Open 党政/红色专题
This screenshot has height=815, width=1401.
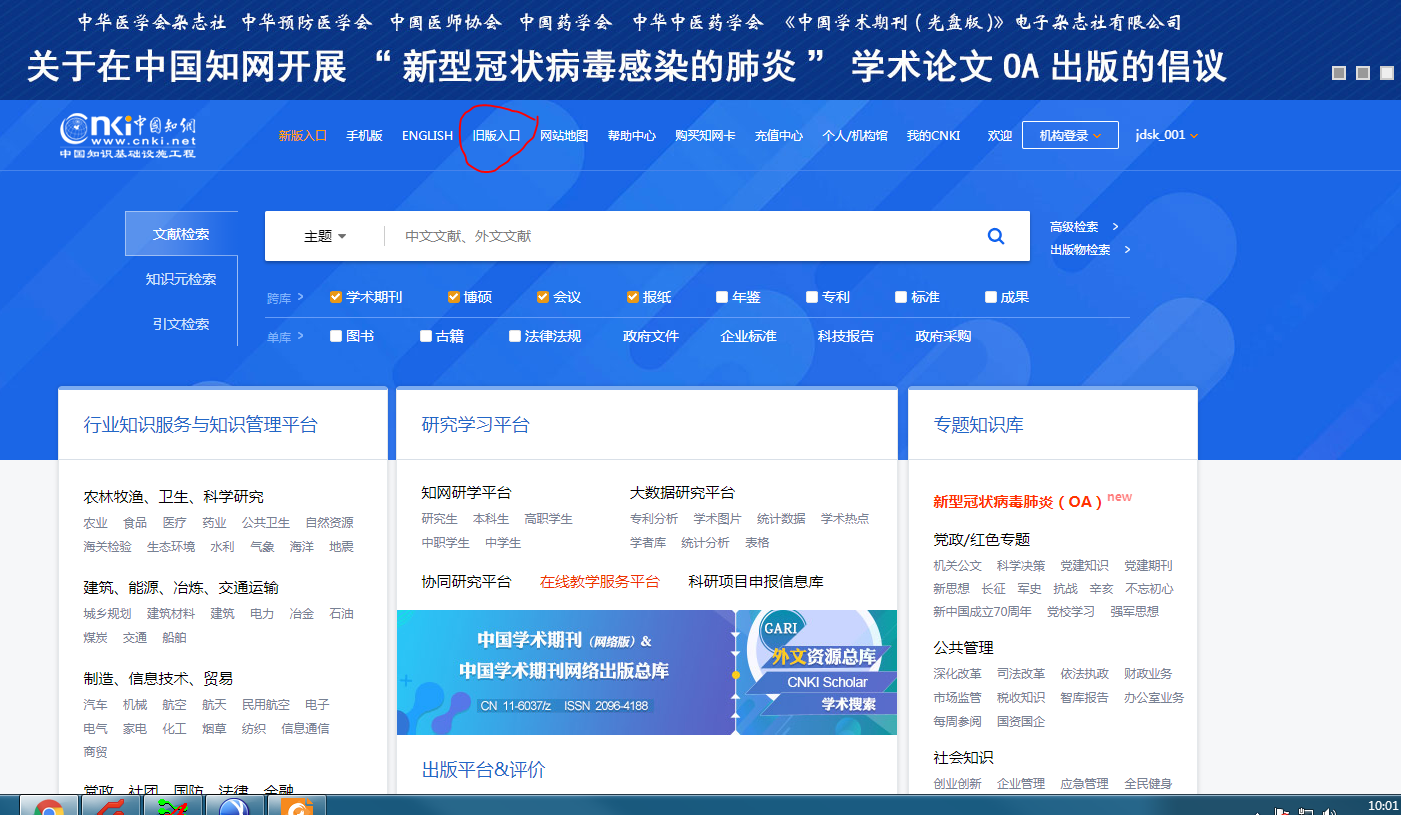(x=981, y=539)
